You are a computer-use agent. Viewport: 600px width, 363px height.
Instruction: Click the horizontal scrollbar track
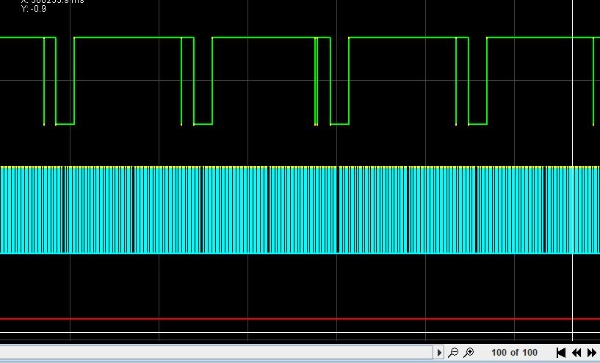pyautogui.click(x=217, y=352)
